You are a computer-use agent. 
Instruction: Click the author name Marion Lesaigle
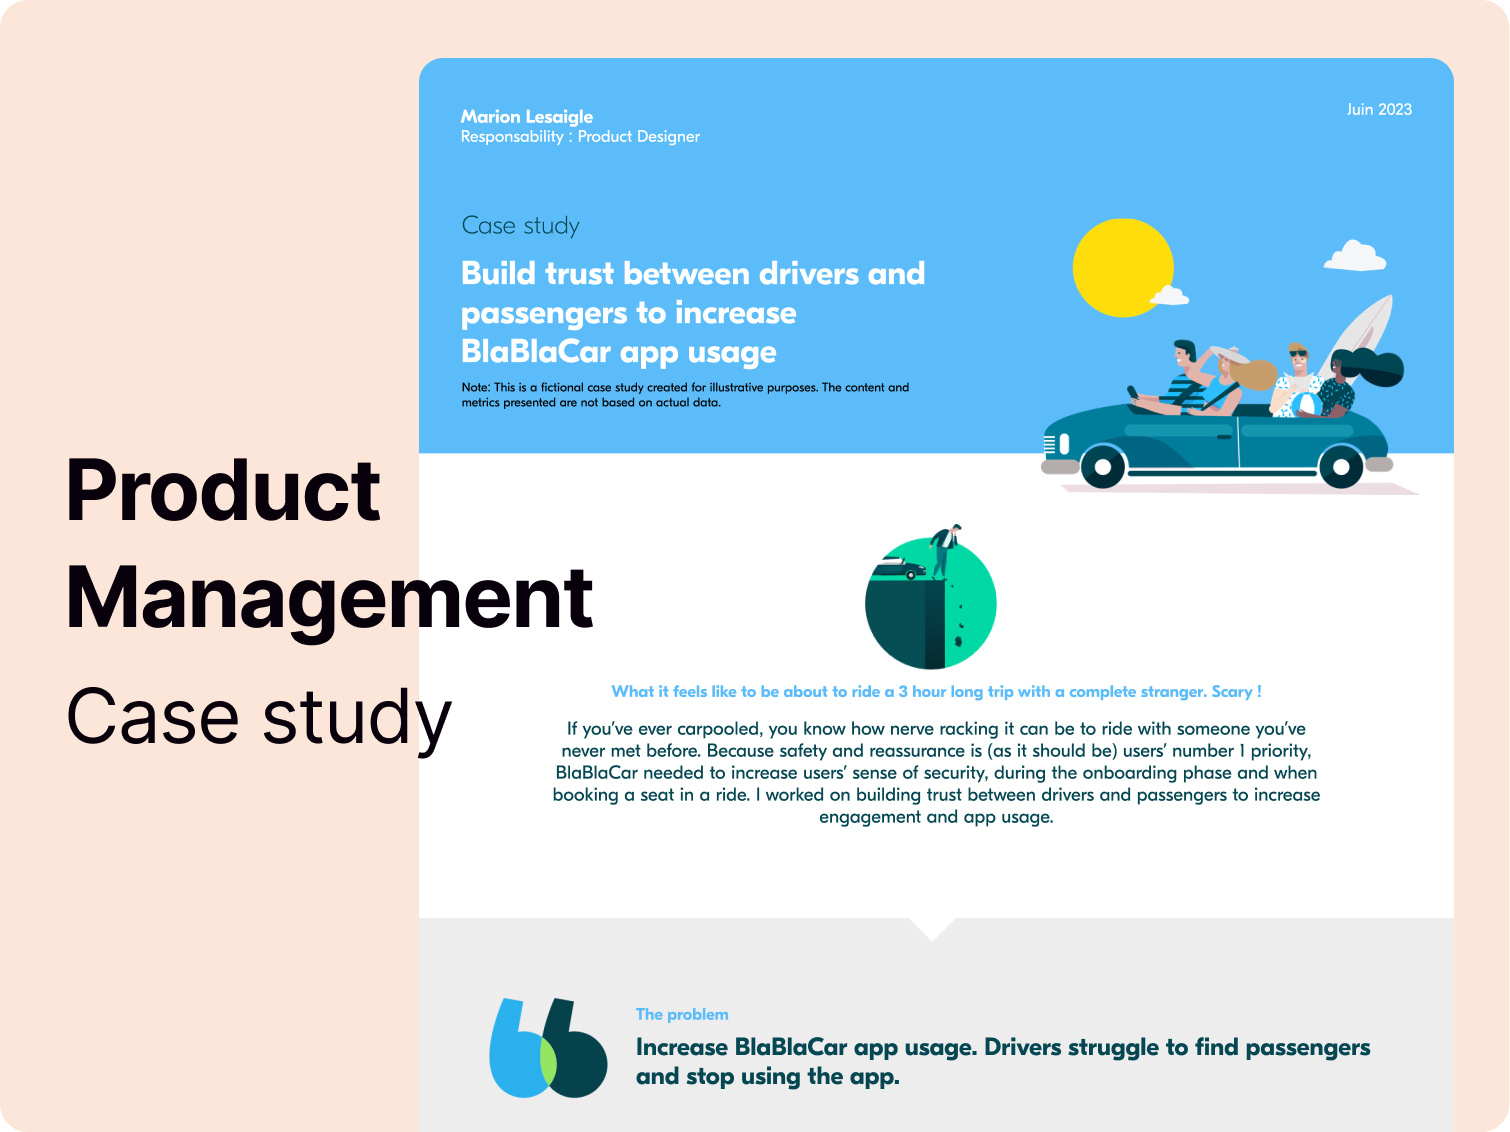(524, 116)
